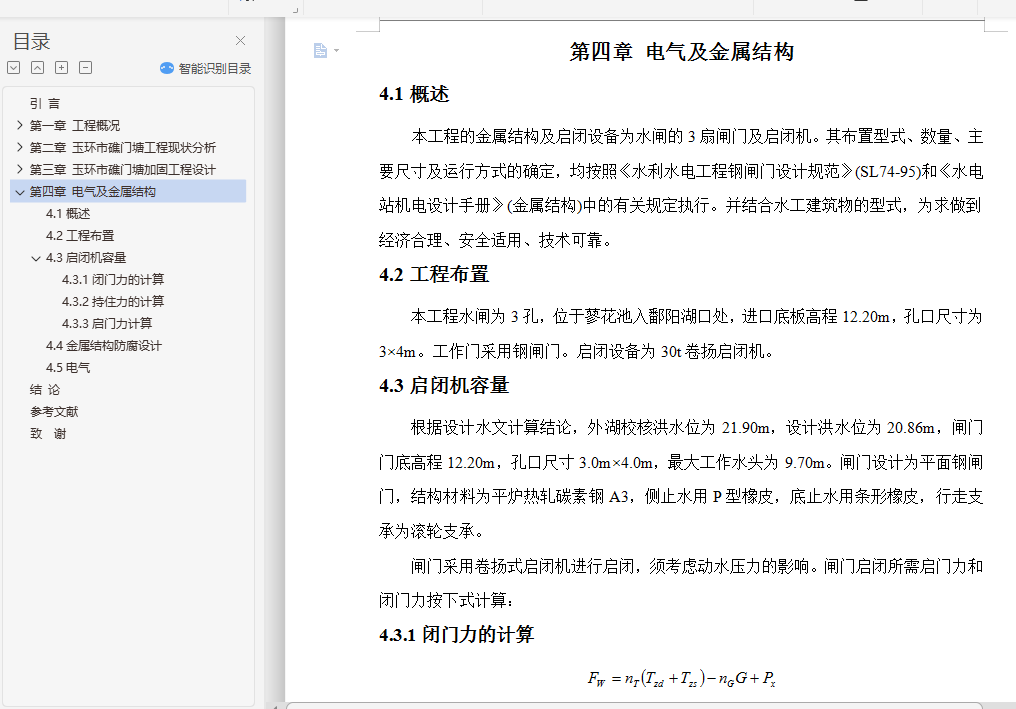Click the text 经济合理、安全适用、技术可靠
The width and height of the screenshot is (1016, 709).
point(495,240)
